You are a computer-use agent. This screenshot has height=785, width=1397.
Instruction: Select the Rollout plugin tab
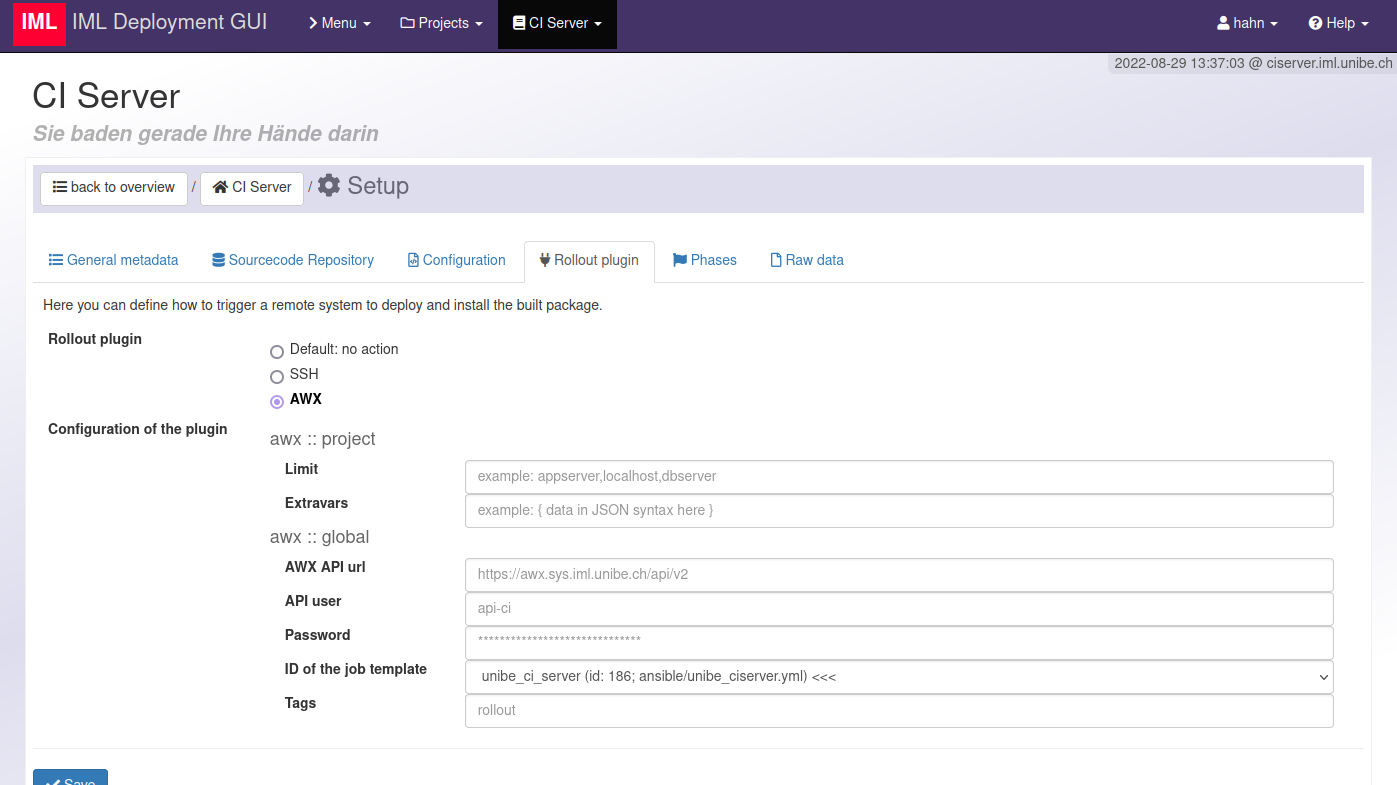589,261
